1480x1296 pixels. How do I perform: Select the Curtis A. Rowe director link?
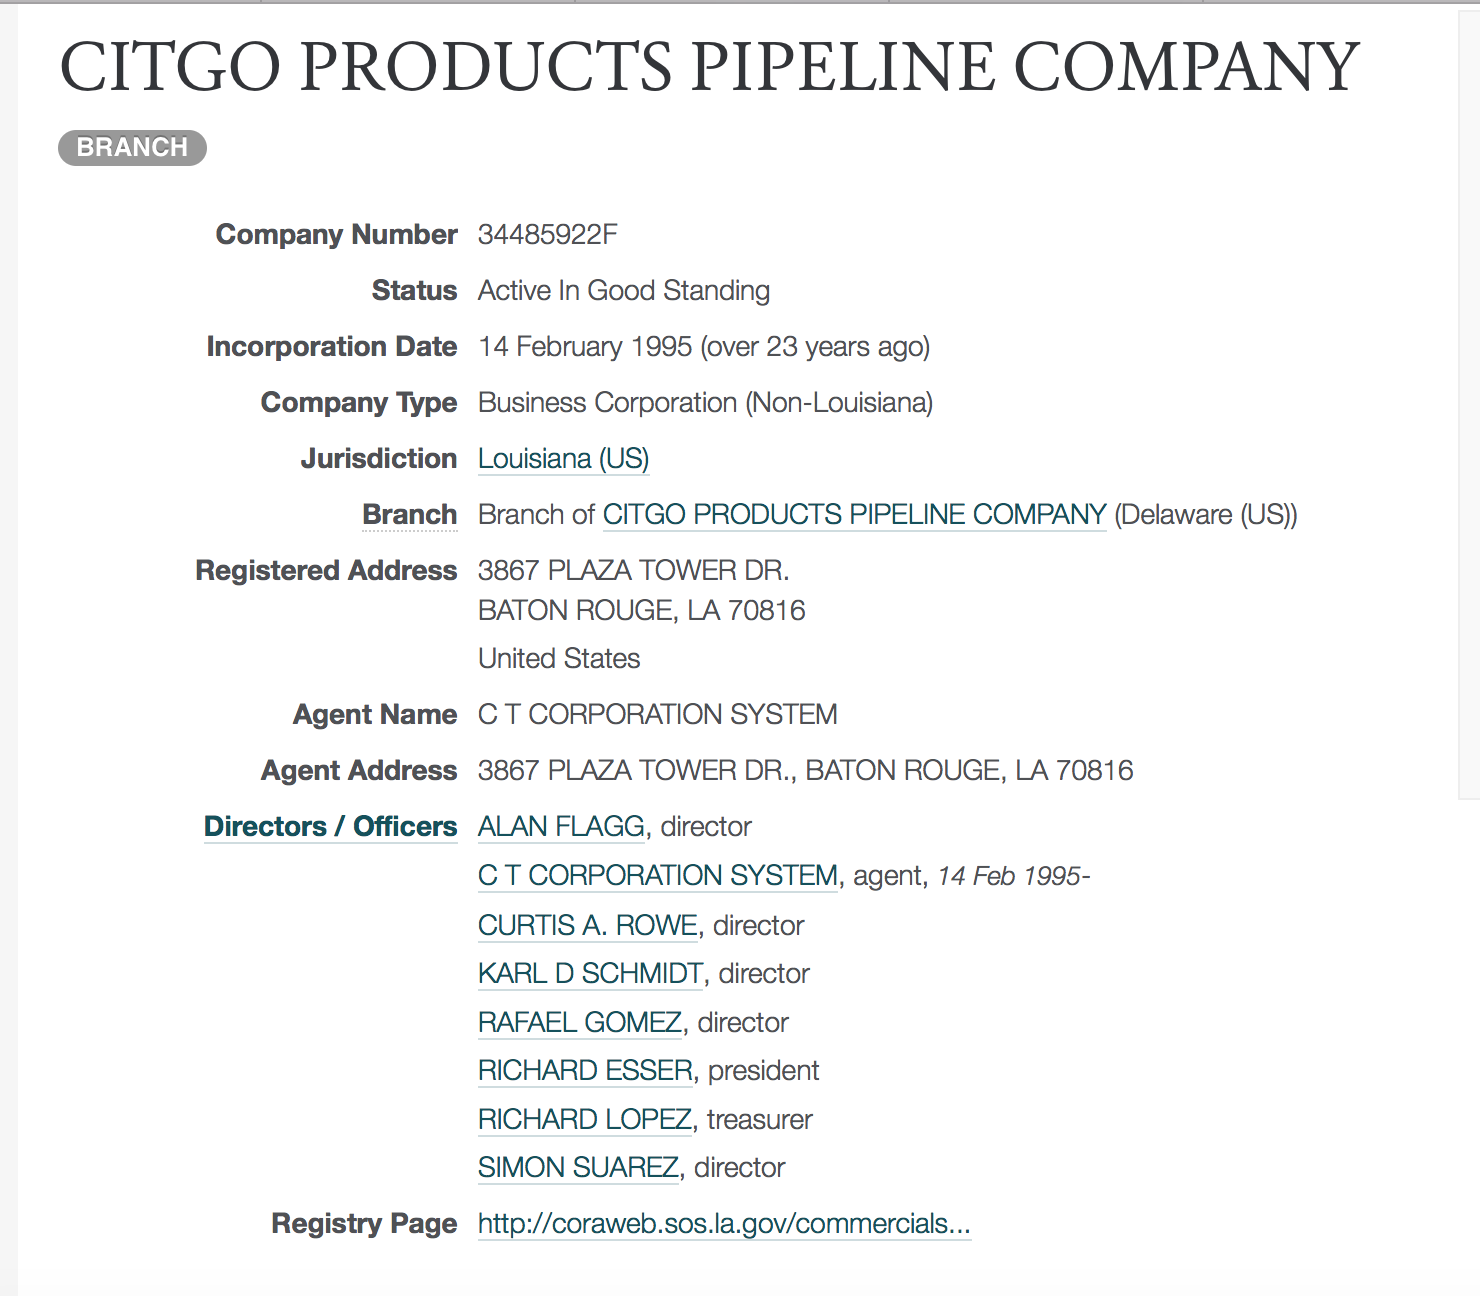(x=587, y=926)
